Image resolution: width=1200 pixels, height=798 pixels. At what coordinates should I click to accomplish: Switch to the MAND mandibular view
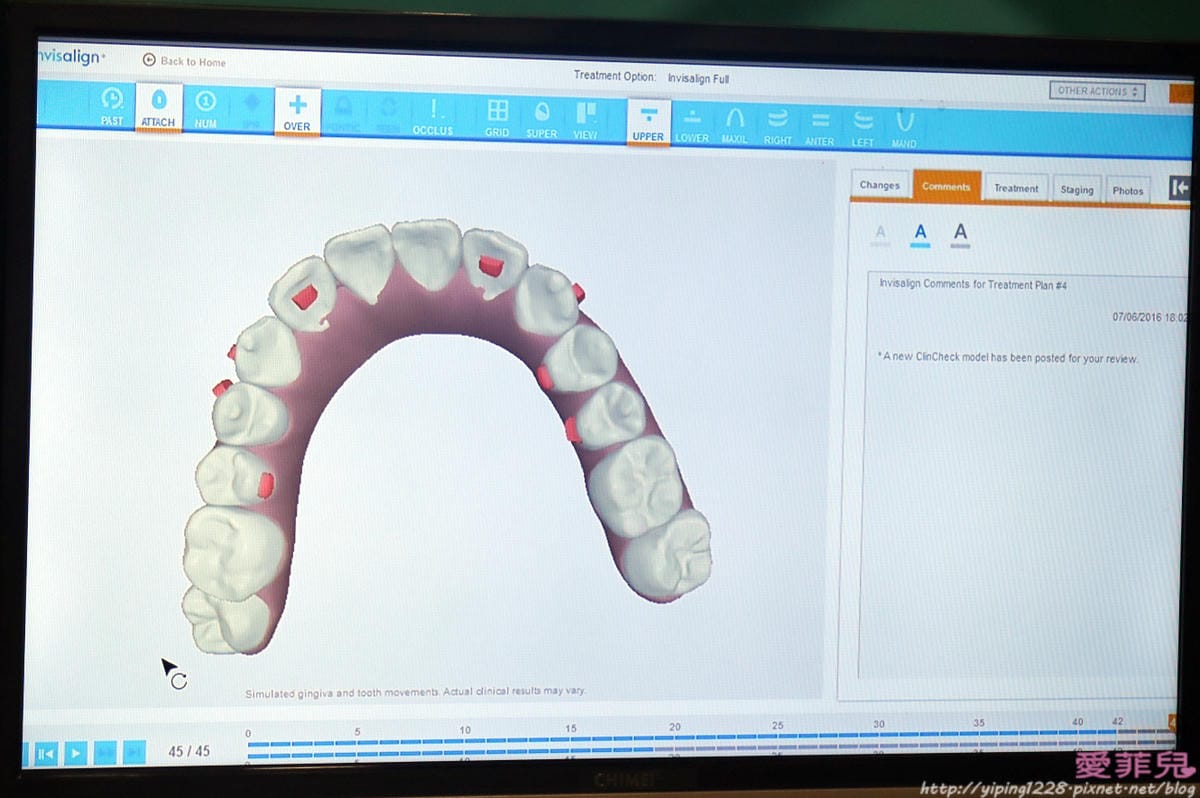click(904, 129)
